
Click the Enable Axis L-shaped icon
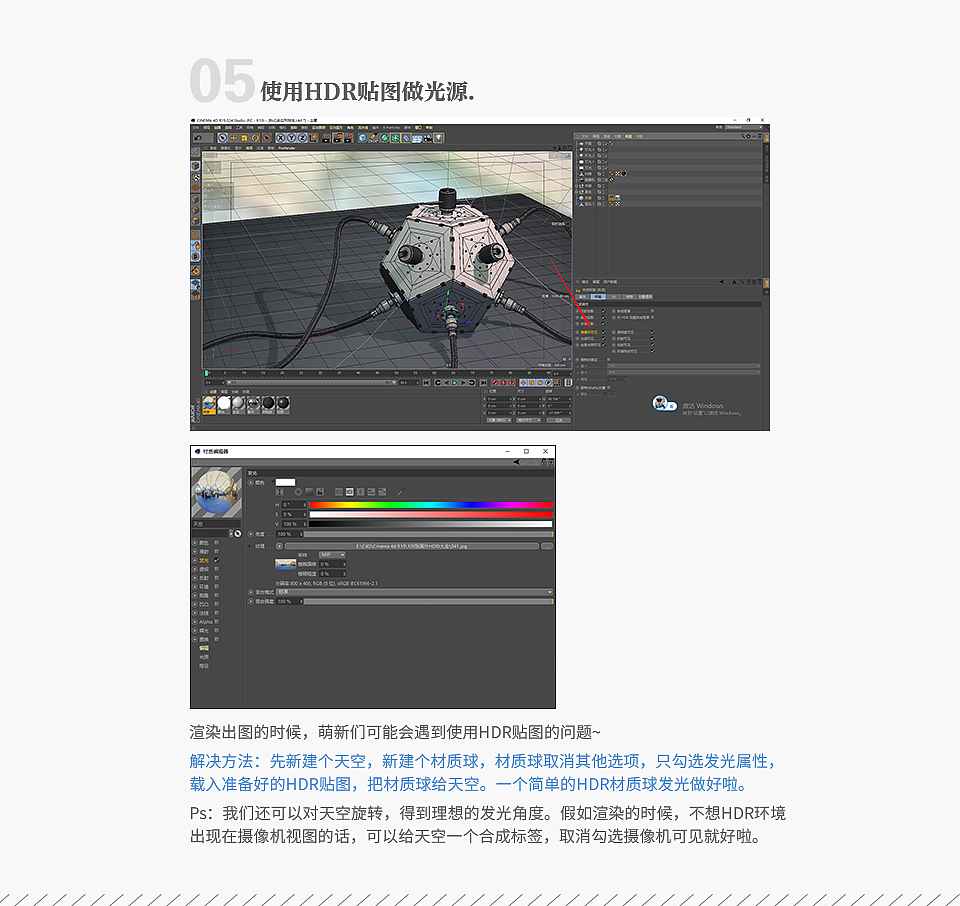195,235
